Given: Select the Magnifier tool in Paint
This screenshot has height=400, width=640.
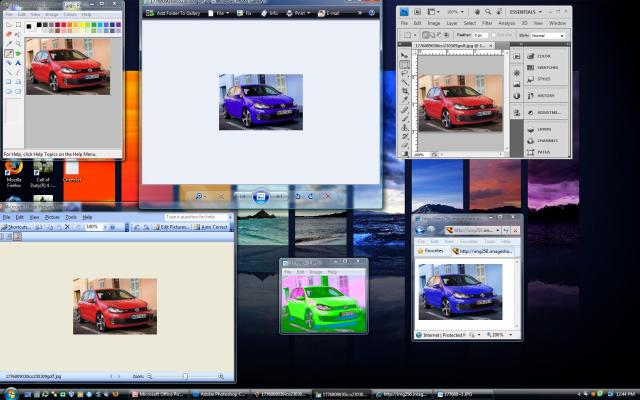Looking at the screenshot, I should pos(18,44).
